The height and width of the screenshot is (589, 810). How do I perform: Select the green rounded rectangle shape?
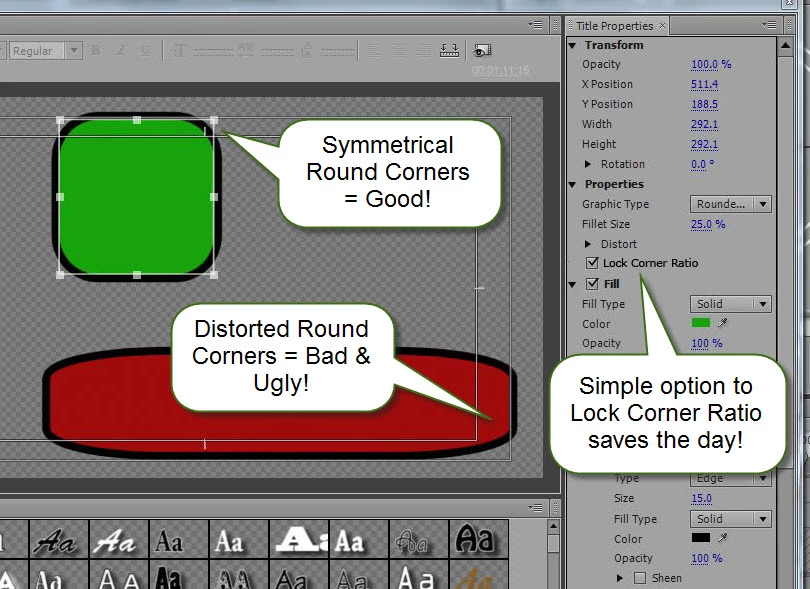tap(137, 197)
